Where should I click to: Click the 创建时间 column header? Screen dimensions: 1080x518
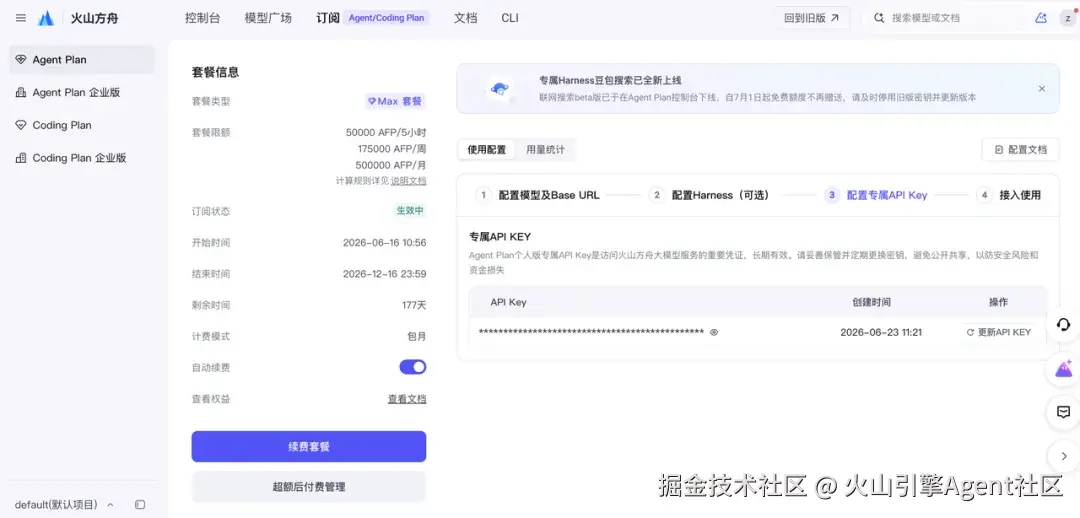[871, 302]
